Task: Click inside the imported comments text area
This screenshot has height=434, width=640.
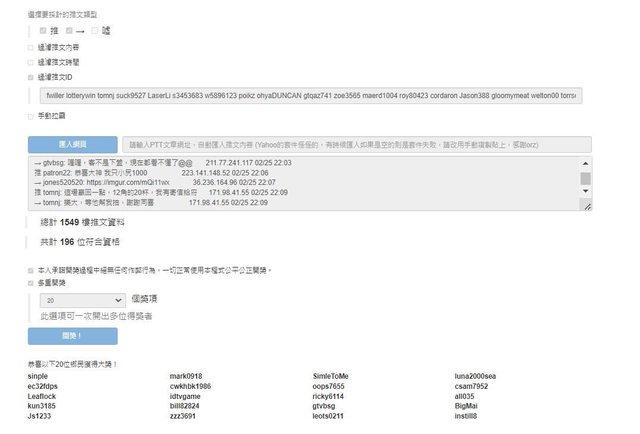Action: tap(300, 184)
